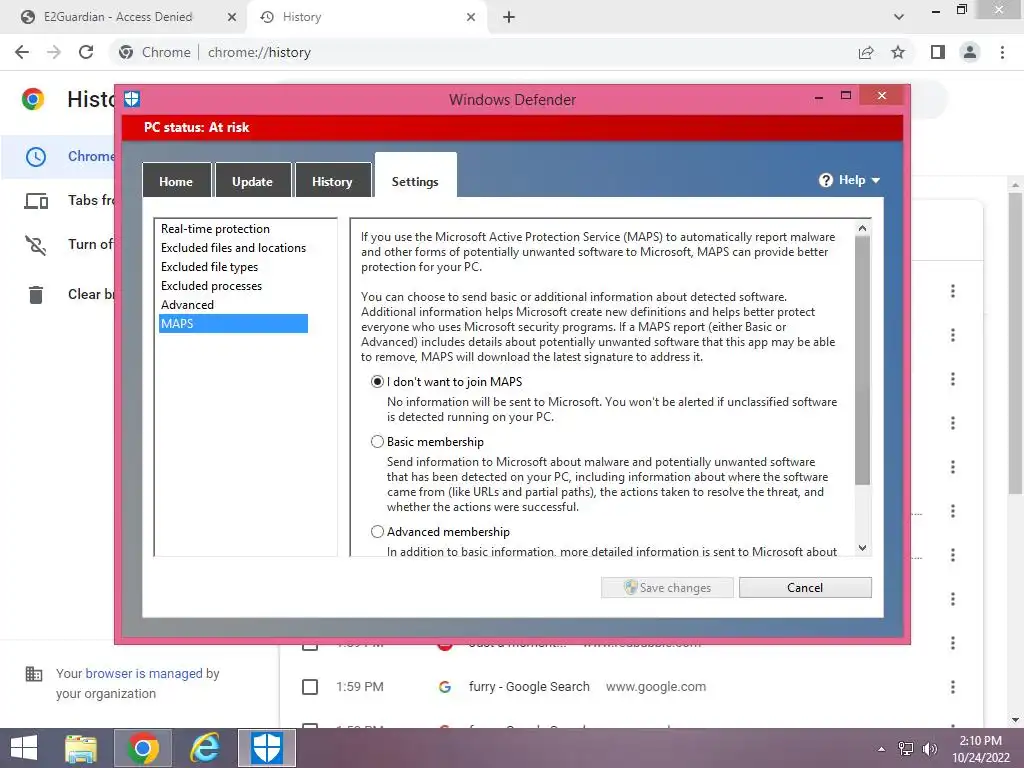The image size is (1024, 768).
Task: Open "furry - Google Search" history entry
Action: [x=529, y=687]
